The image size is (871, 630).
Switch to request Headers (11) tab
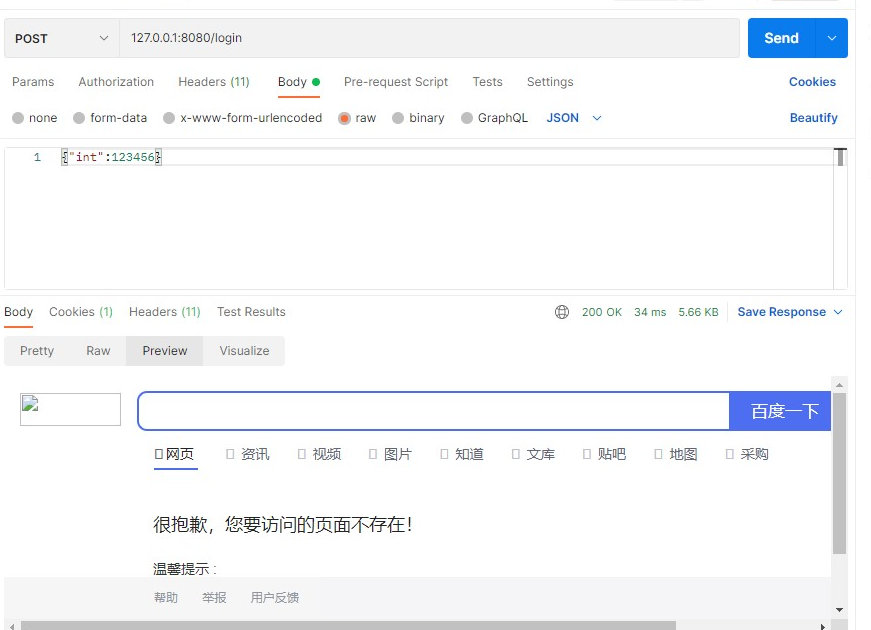[x=214, y=82]
